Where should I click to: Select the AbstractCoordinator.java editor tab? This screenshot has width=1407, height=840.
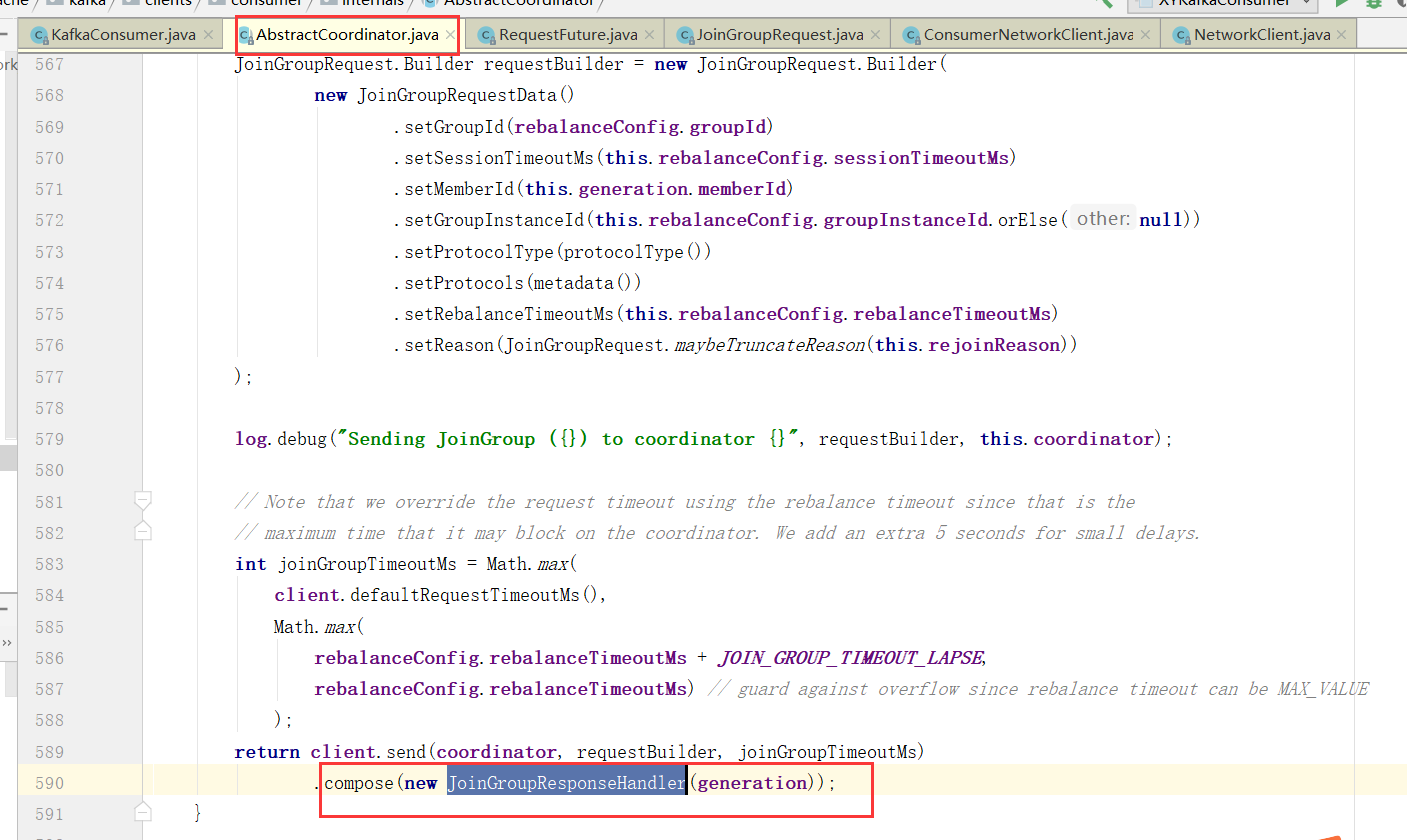click(x=347, y=35)
